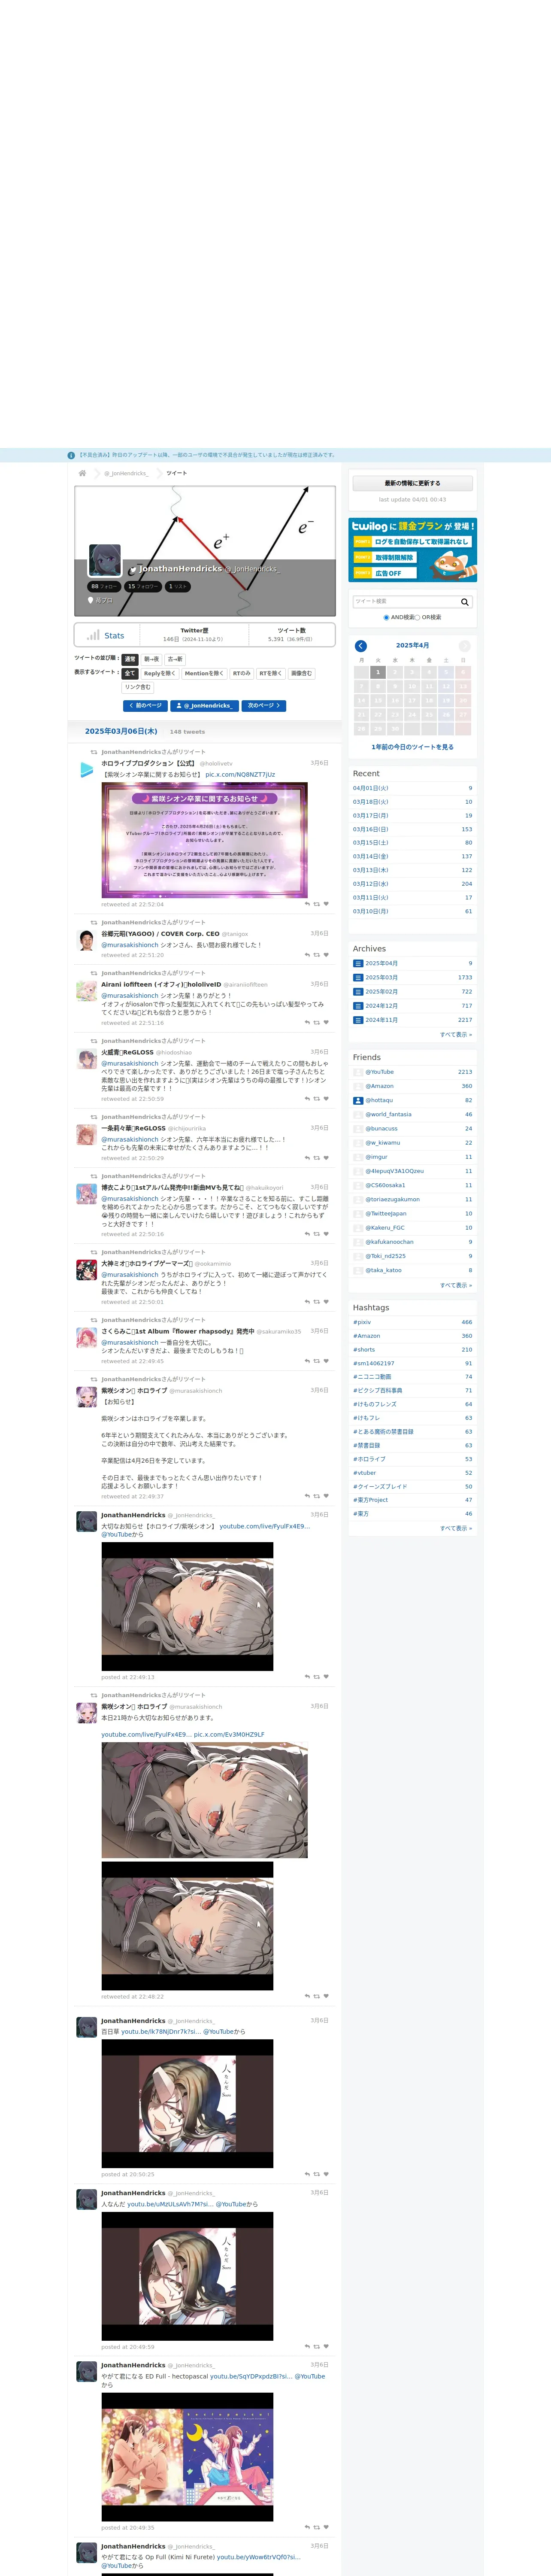551x2576 pixels.
Task: Click like icon on 火威青 ReGLOSS tweet
Action: point(326,1099)
